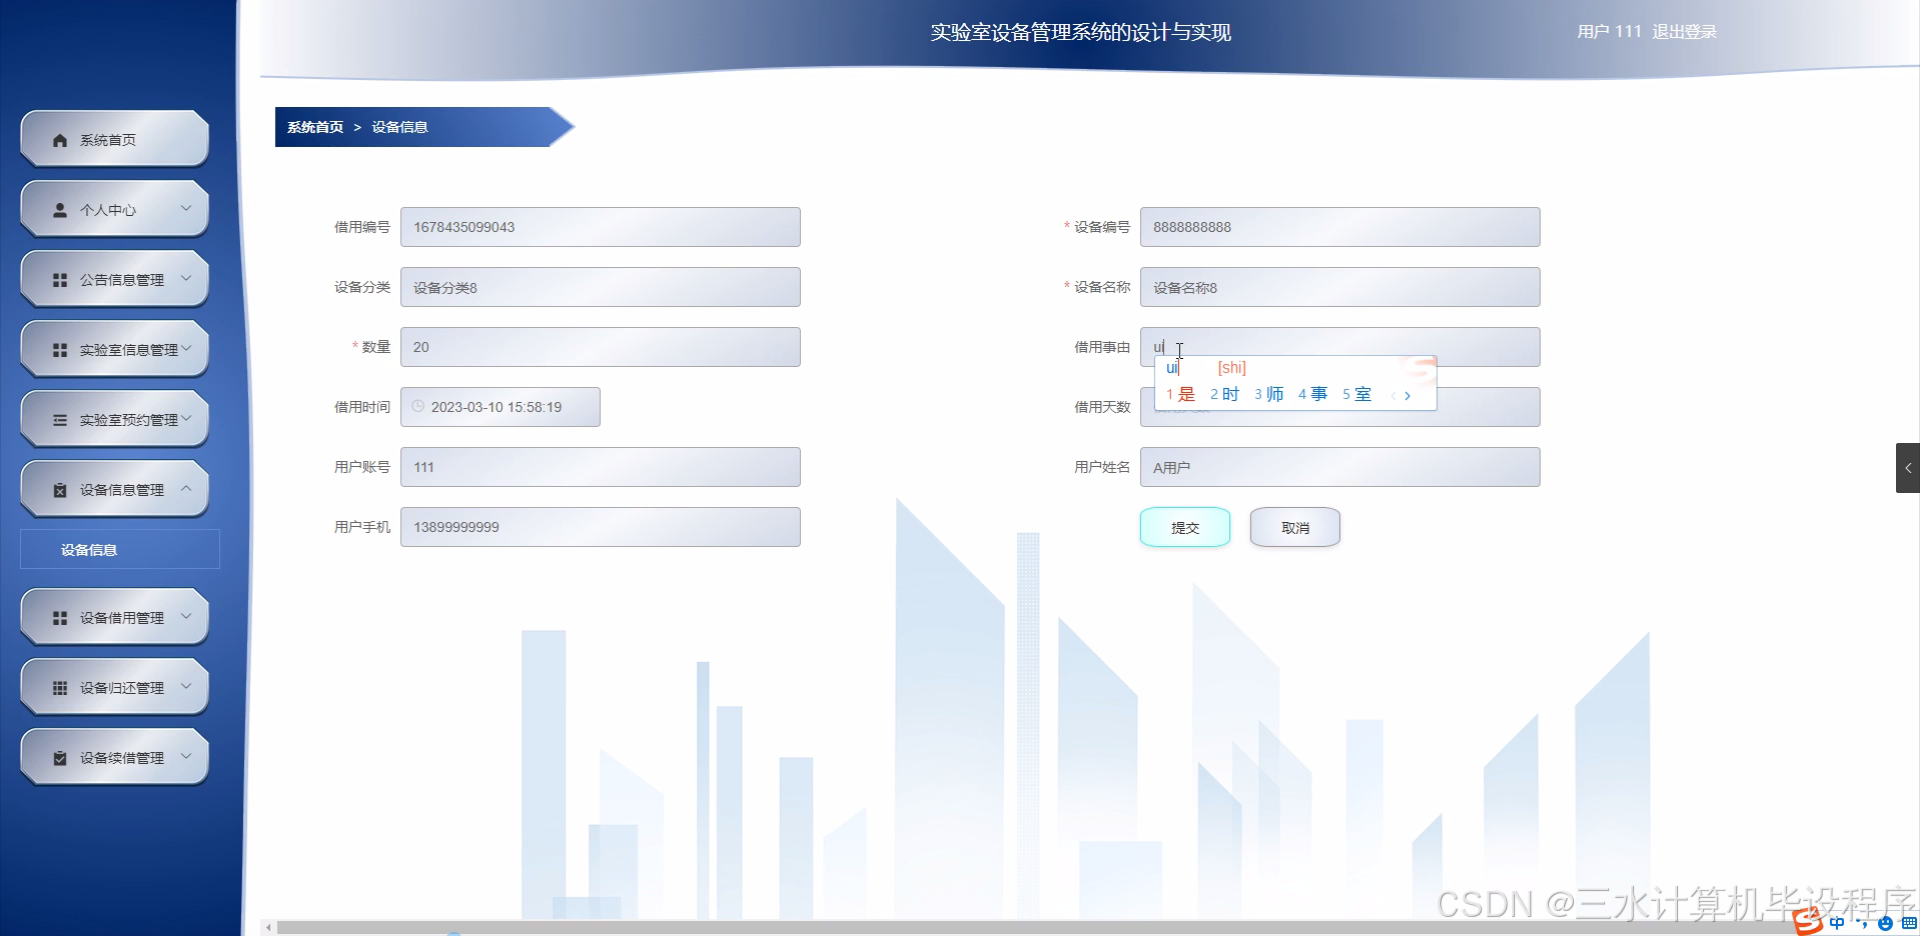Toggle Chinese/English input via the 中 tray icon
This screenshot has height=936, width=1920.
pos(1837,923)
